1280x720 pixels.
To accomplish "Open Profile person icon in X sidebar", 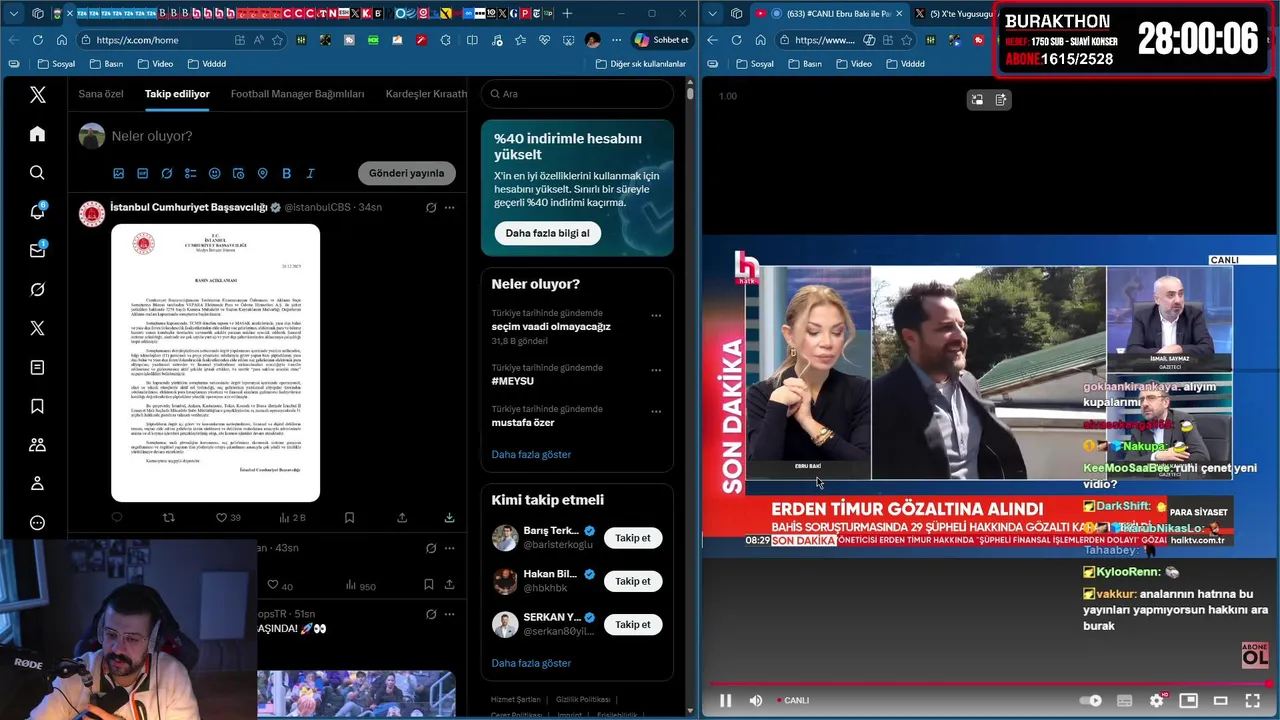I will click(x=37, y=484).
